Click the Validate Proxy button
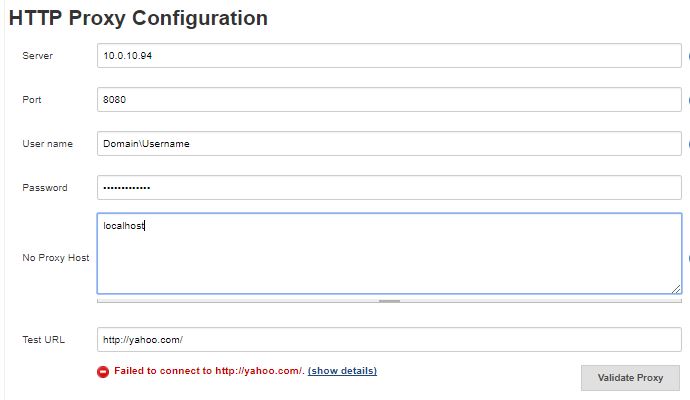The image size is (690, 400). (630, 378)
